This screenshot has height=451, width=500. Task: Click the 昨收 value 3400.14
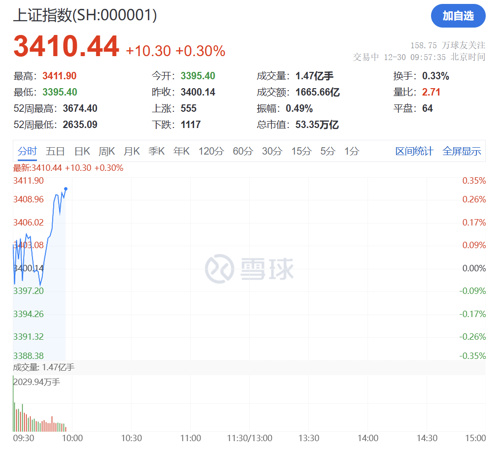pyautogui.click(x=198, y=92)
